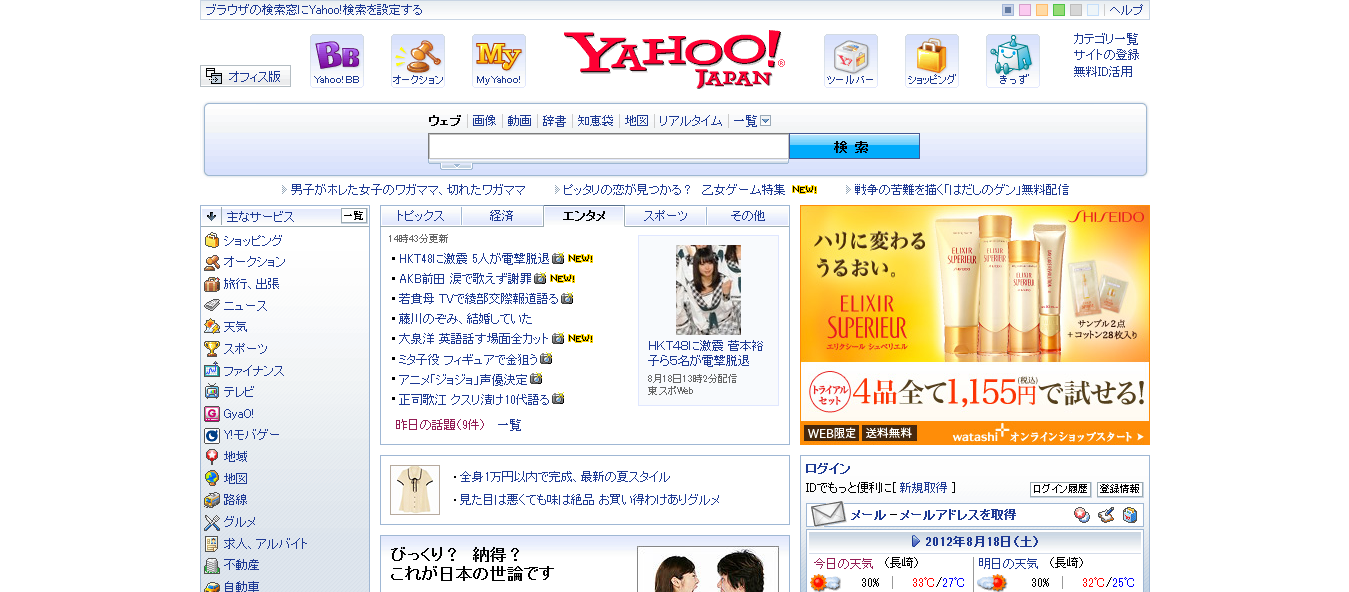Open the Shiseido Elixir Superieur ad banner
This screenshot has height=592, width=1349.
point(975,325)
